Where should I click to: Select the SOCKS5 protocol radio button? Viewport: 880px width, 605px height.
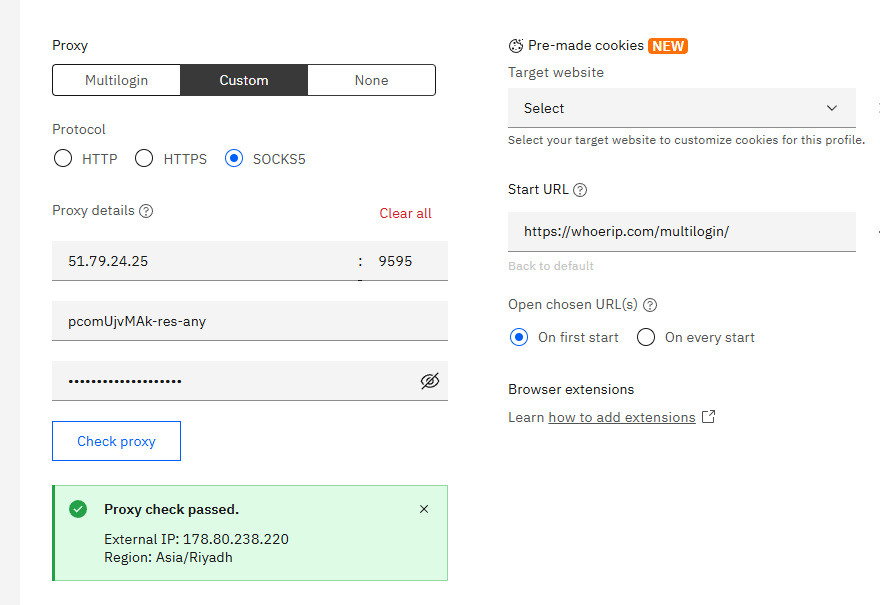point(234,158)
